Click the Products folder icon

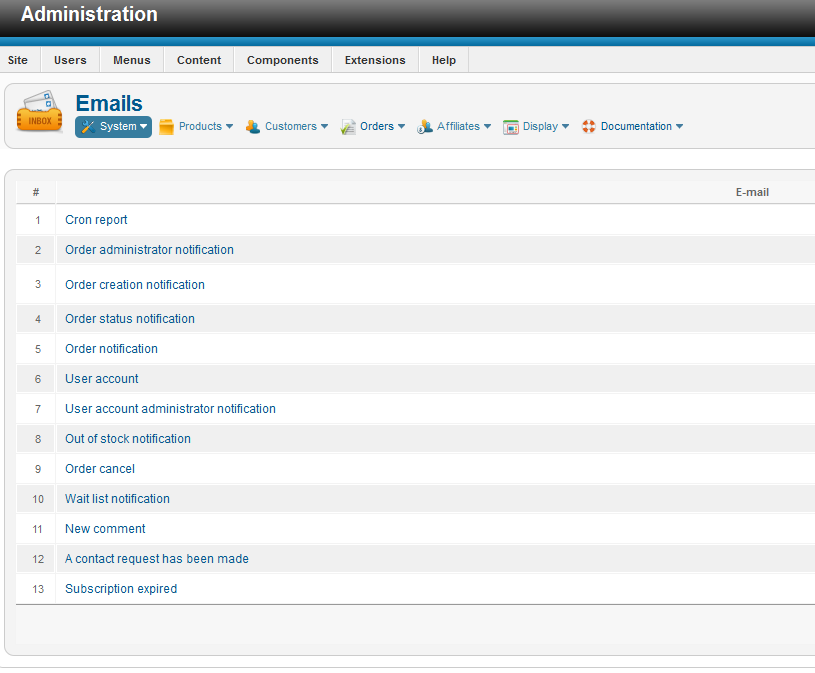[x=166, y=127]
